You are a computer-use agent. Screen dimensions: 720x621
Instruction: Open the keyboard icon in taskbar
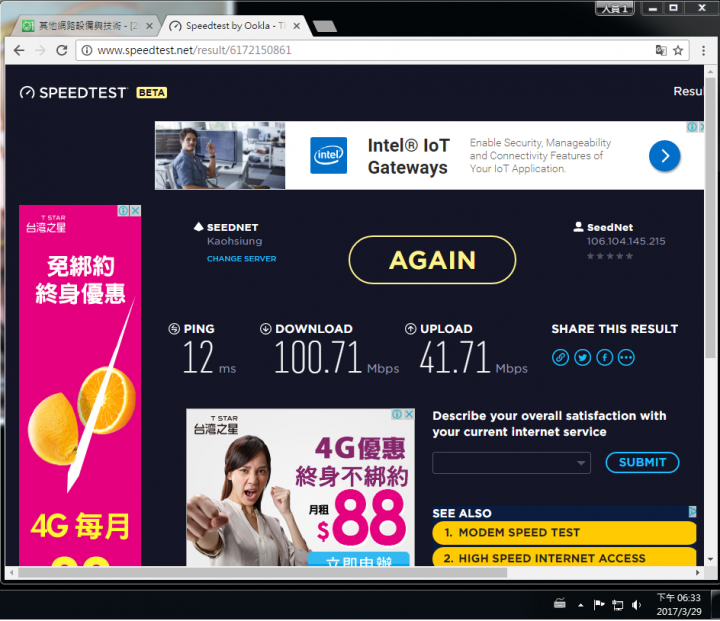click(x=560, y=604)
